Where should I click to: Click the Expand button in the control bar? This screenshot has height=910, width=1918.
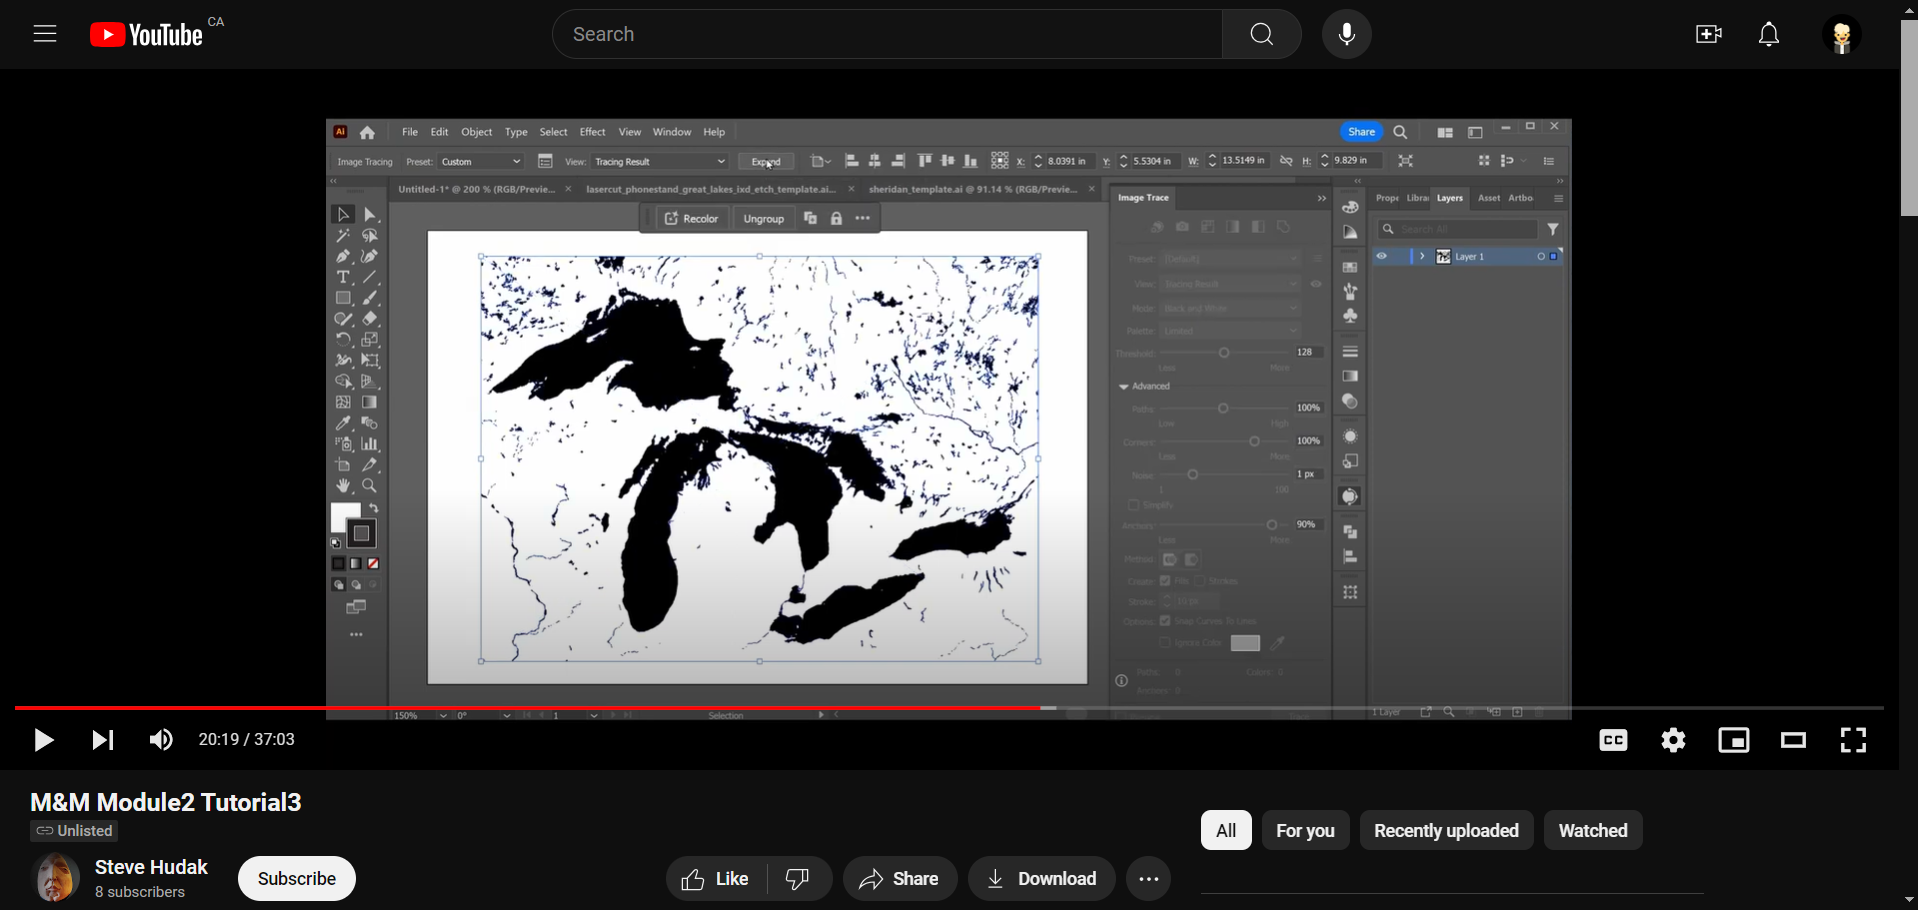point(765,161)
